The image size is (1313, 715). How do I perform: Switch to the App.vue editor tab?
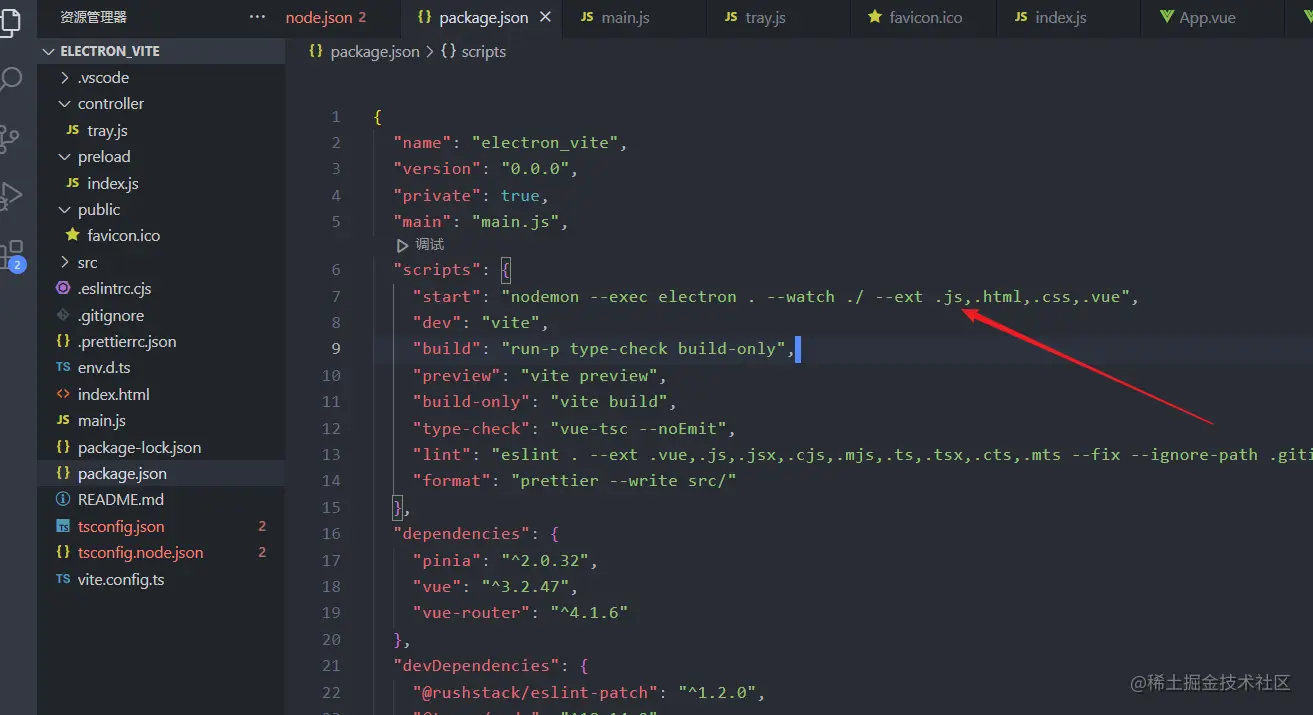1198,17
